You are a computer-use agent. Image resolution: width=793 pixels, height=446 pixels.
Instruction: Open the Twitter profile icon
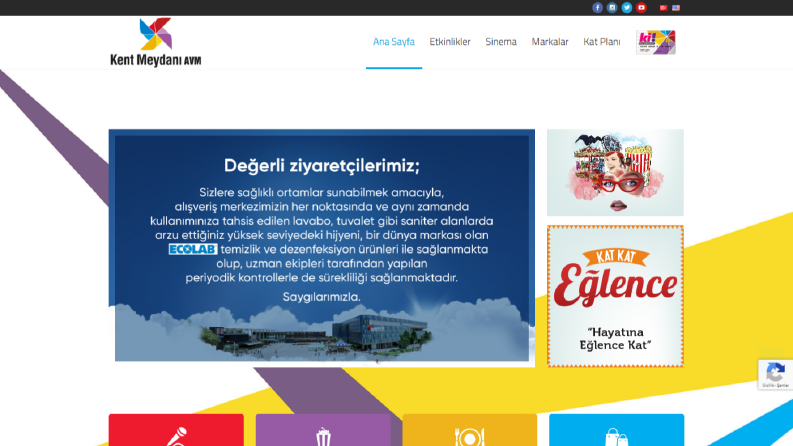pos(627,8)
